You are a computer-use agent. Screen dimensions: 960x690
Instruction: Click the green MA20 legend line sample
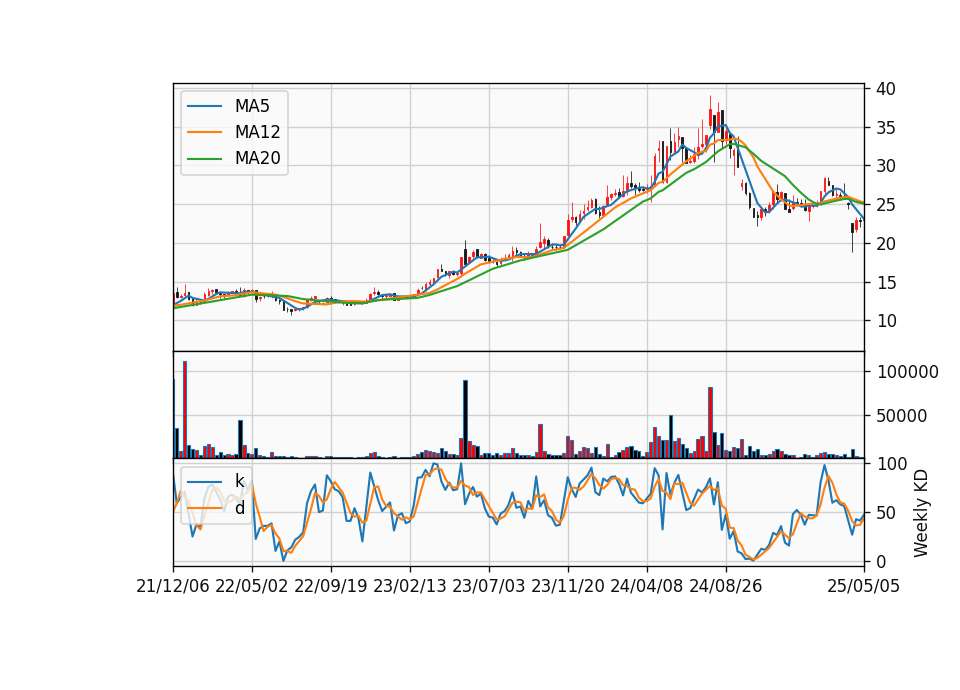click(204, 158)
